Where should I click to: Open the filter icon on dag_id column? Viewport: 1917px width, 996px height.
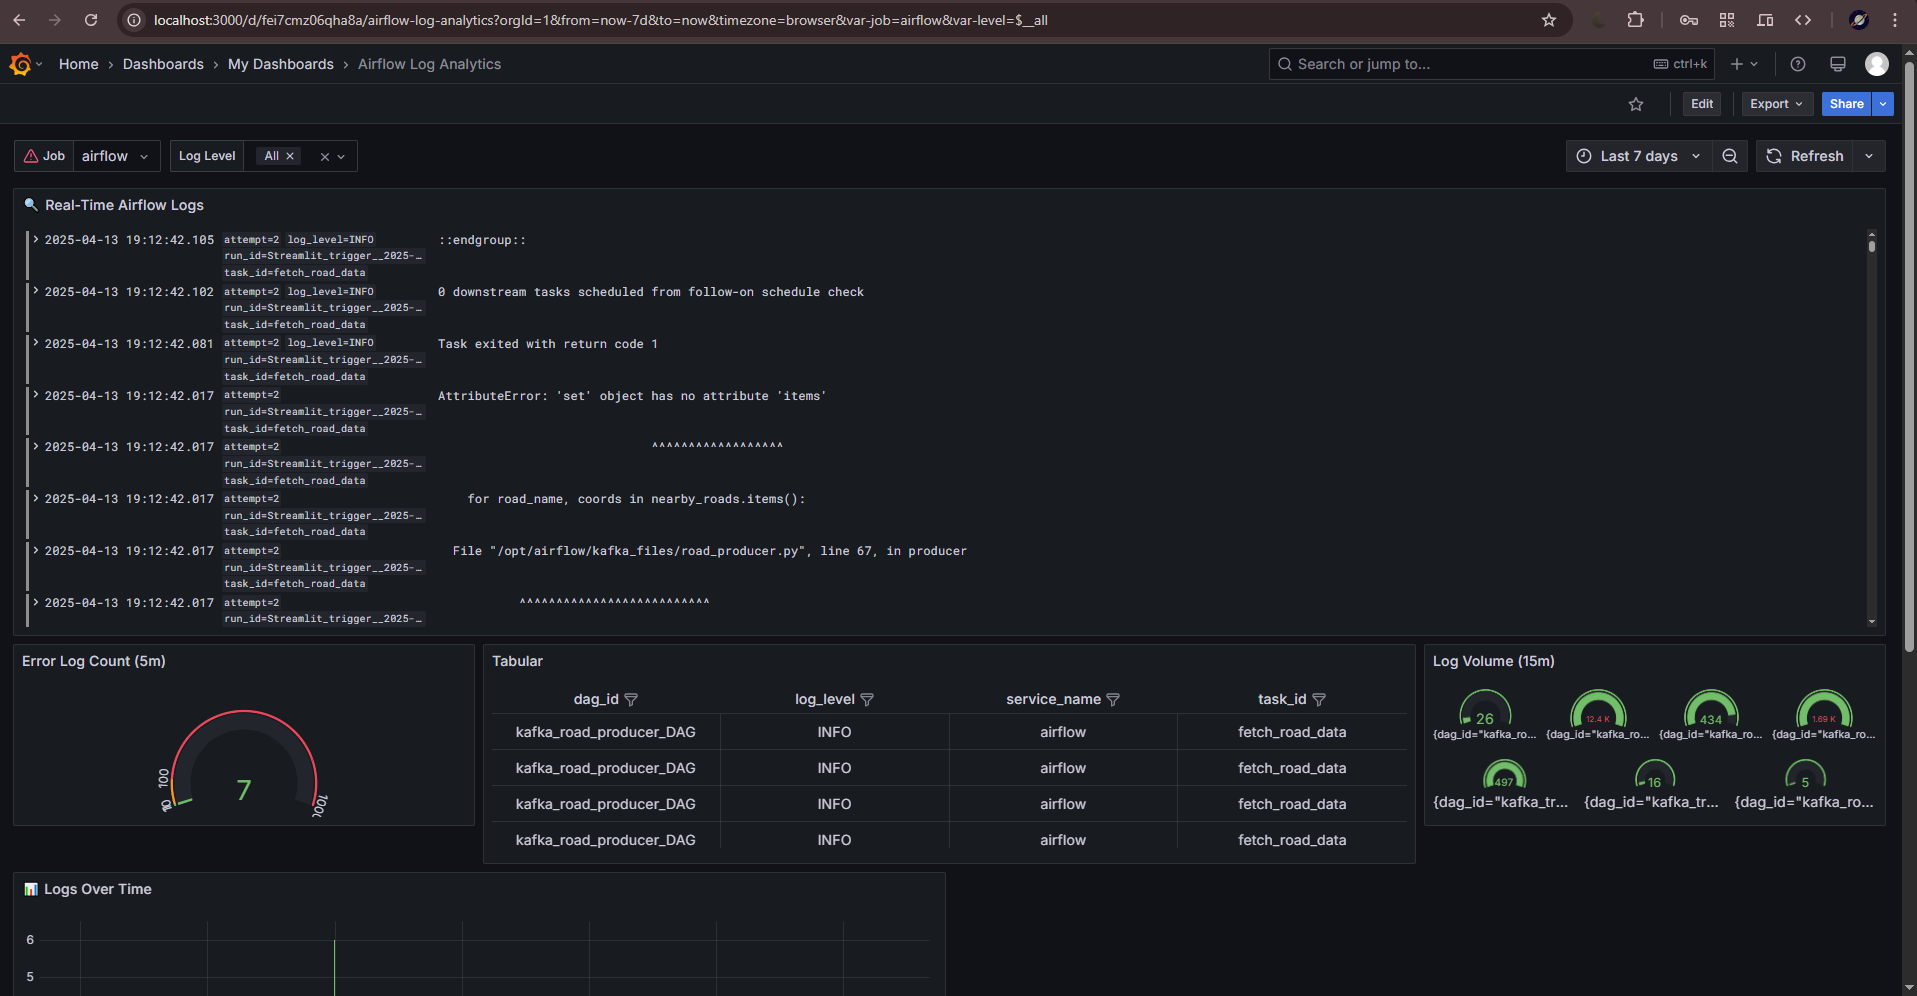click(x=632, y=699)
